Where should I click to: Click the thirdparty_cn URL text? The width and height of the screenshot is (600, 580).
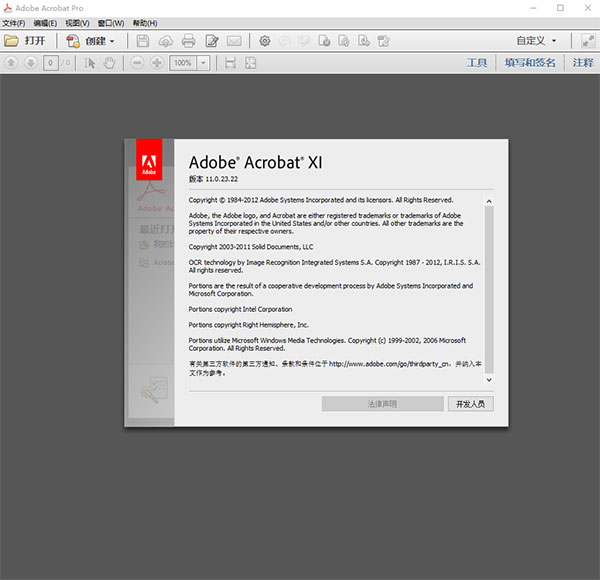[x=389, y=364]
